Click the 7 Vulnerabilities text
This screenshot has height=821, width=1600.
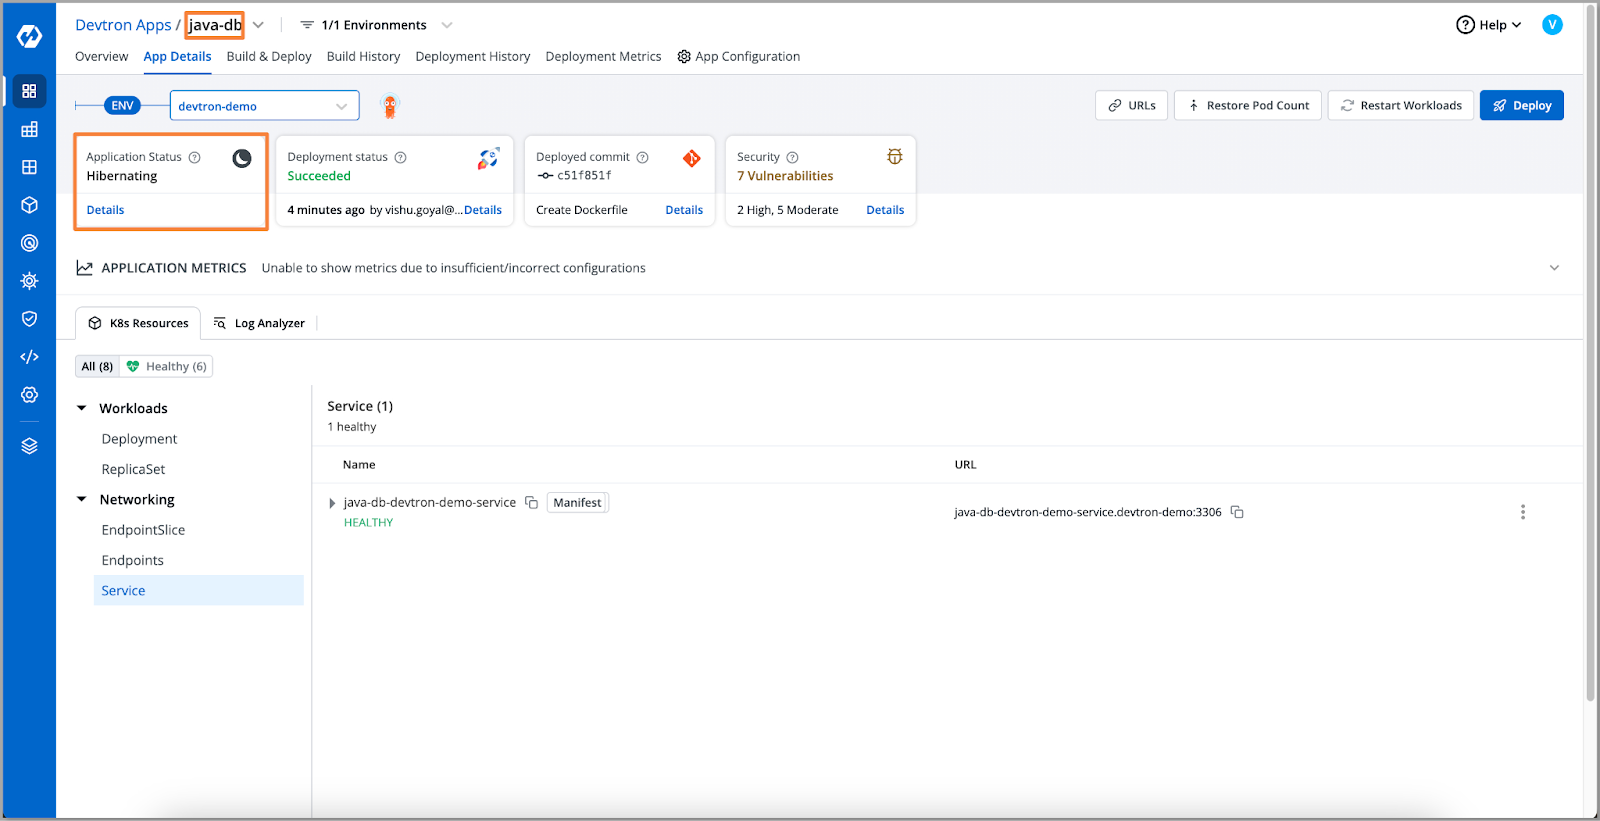[785, 176]
